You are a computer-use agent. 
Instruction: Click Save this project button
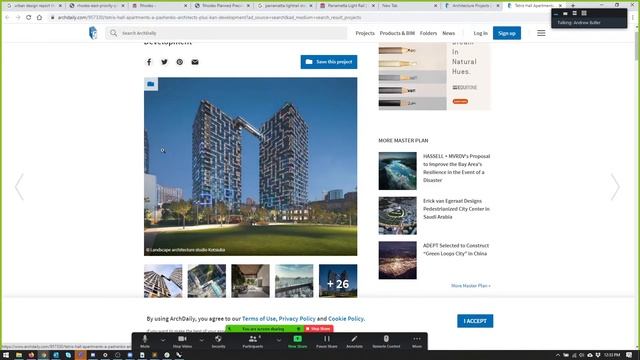pos(329,62)
